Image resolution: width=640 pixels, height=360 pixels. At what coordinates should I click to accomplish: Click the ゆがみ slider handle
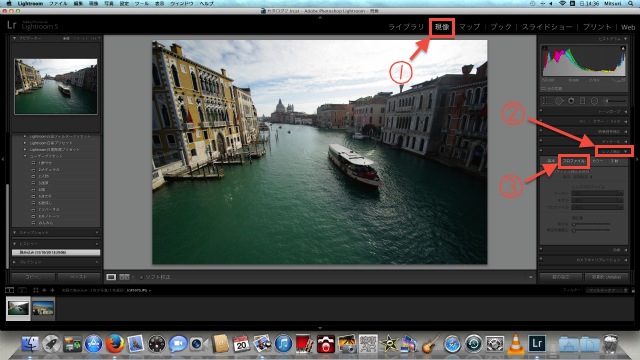[573, 224]
